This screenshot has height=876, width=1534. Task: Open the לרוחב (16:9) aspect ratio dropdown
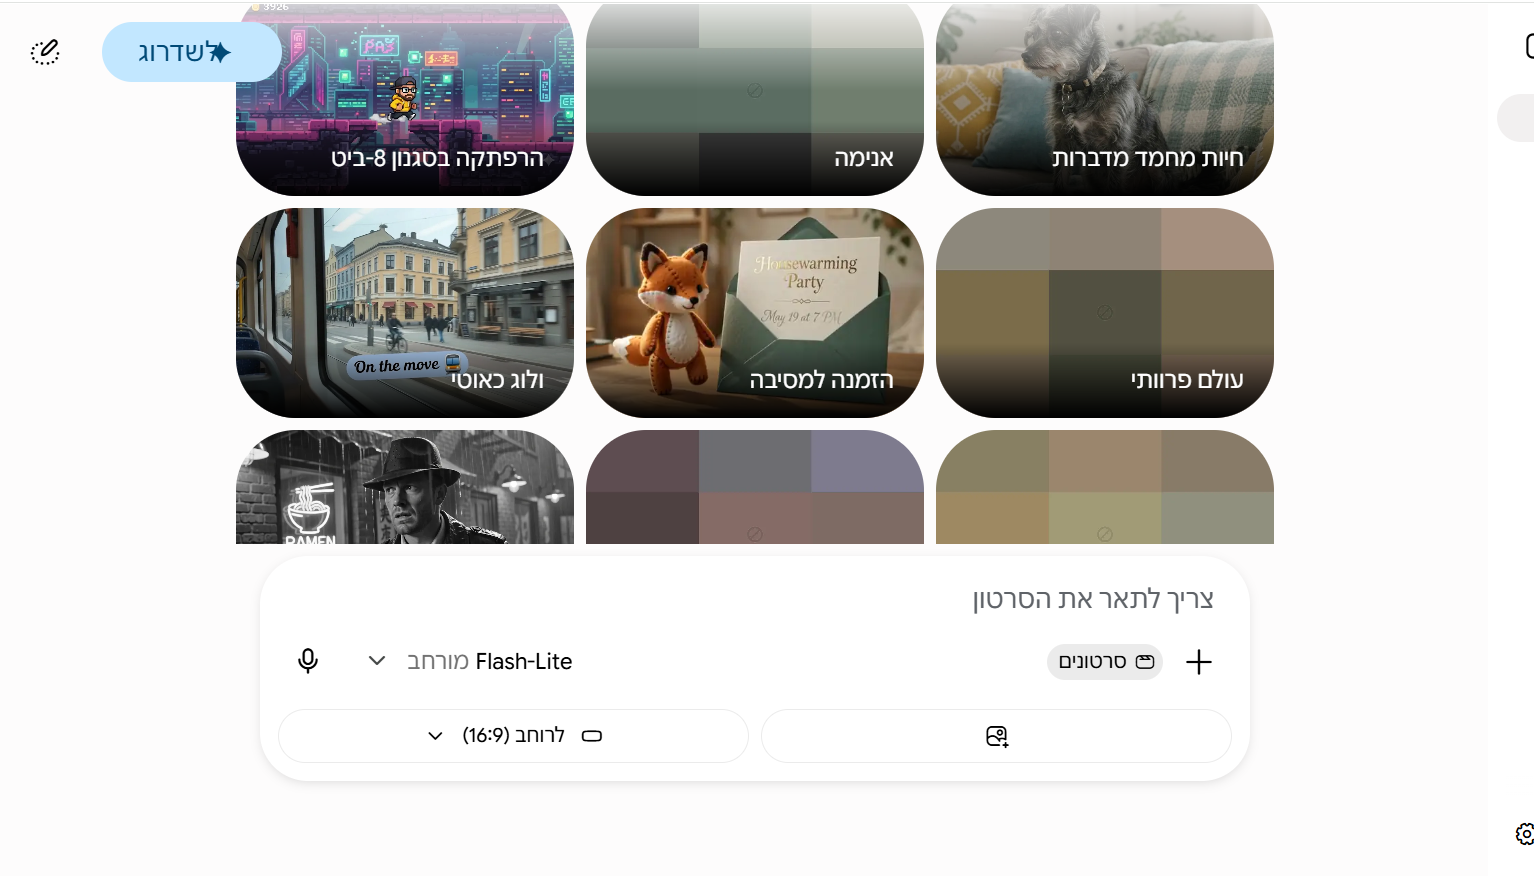coord(513,736)
